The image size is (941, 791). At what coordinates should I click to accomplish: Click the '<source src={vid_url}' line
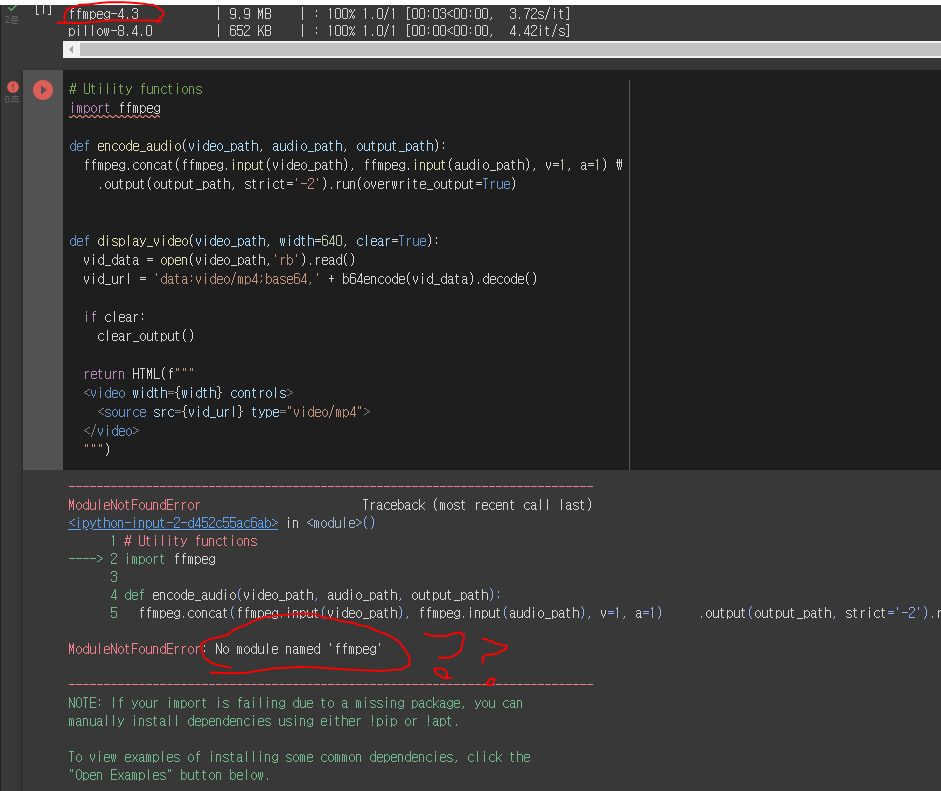click(233, 412)
